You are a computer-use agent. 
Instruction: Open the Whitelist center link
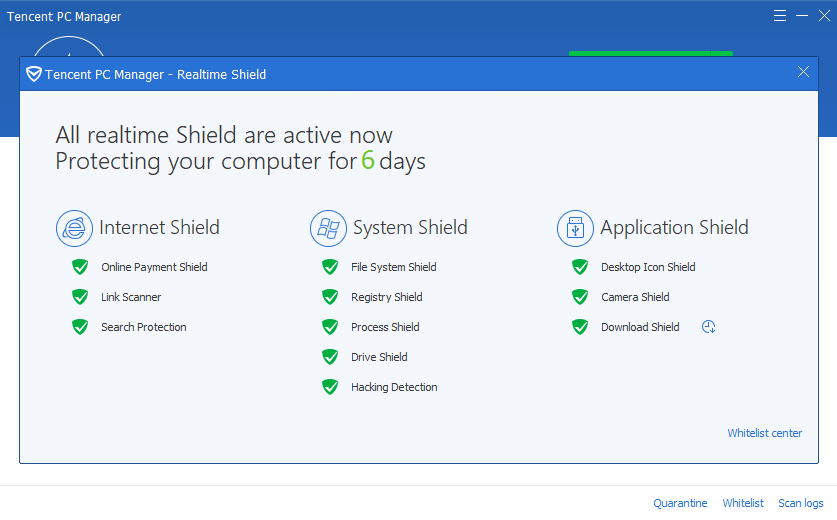[764, 433]
